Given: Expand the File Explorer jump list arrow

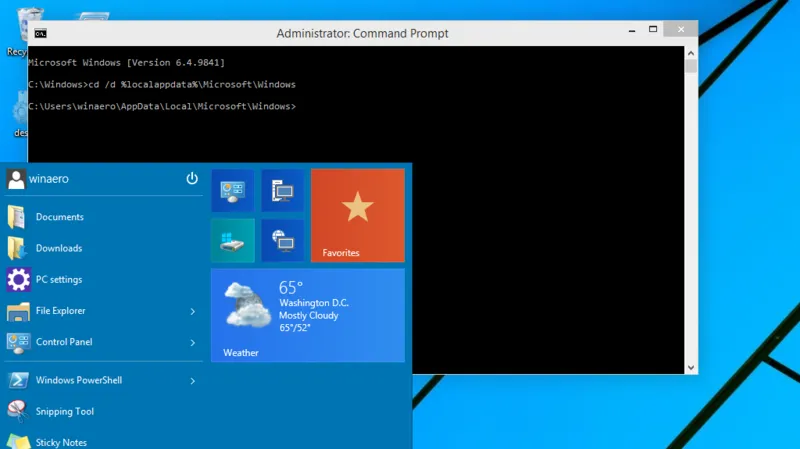Looking at the screenshot, I should [192, 311].
